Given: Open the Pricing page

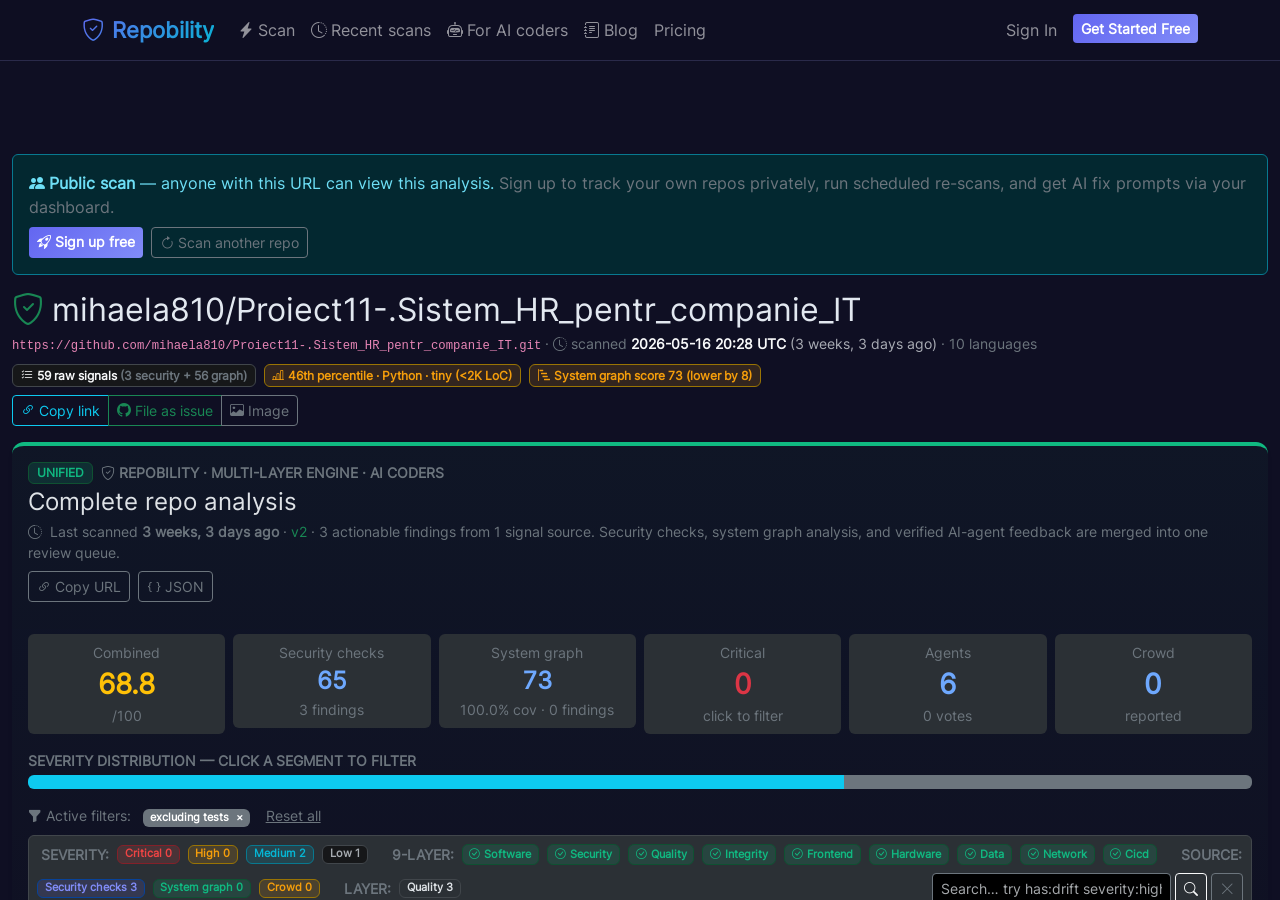Looking at the screenshot, I should tap(680, 30).
